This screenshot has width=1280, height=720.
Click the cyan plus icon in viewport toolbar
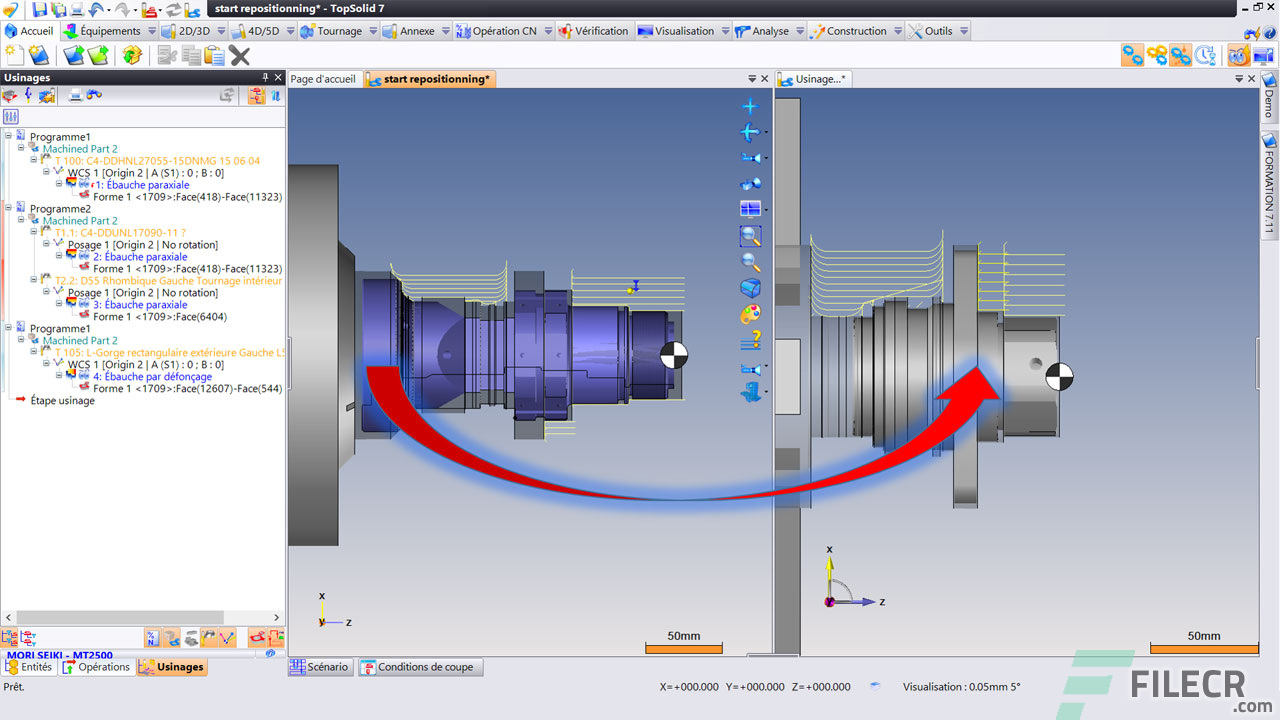tap(749, 106)
